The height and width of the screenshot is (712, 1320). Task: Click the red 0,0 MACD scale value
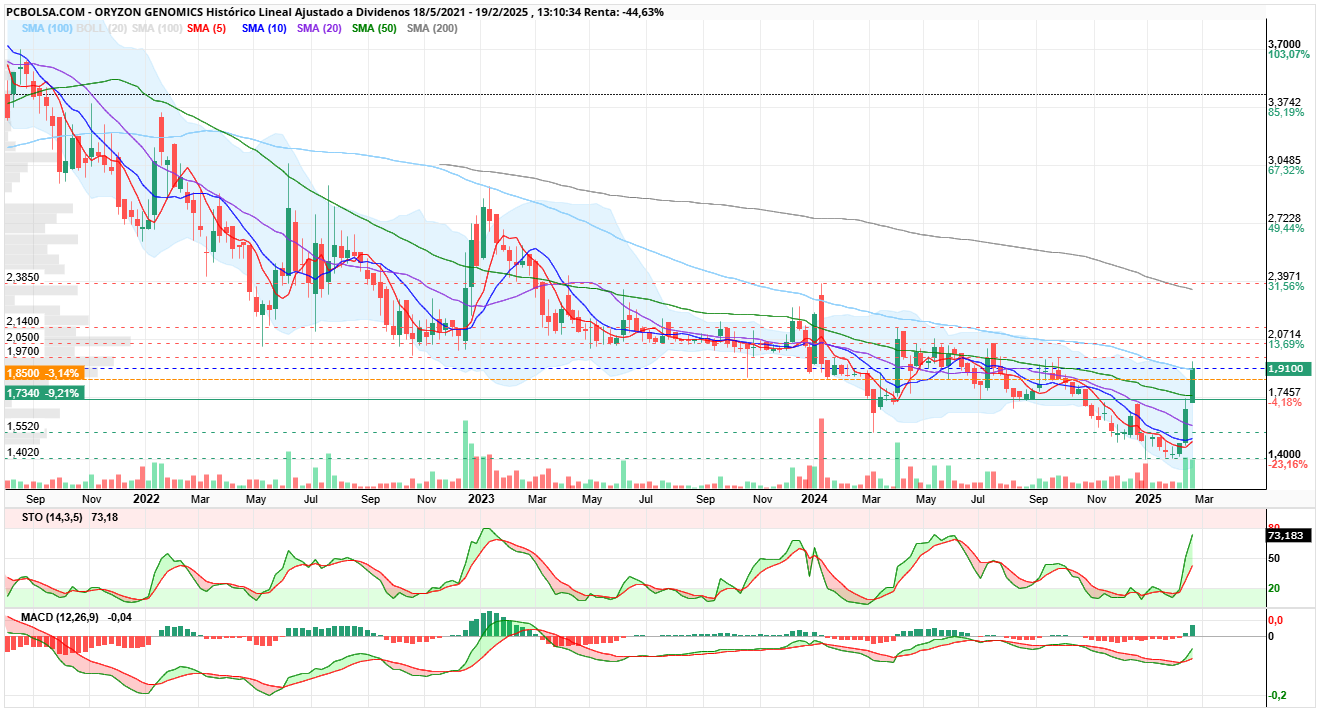click(1275, 621)
